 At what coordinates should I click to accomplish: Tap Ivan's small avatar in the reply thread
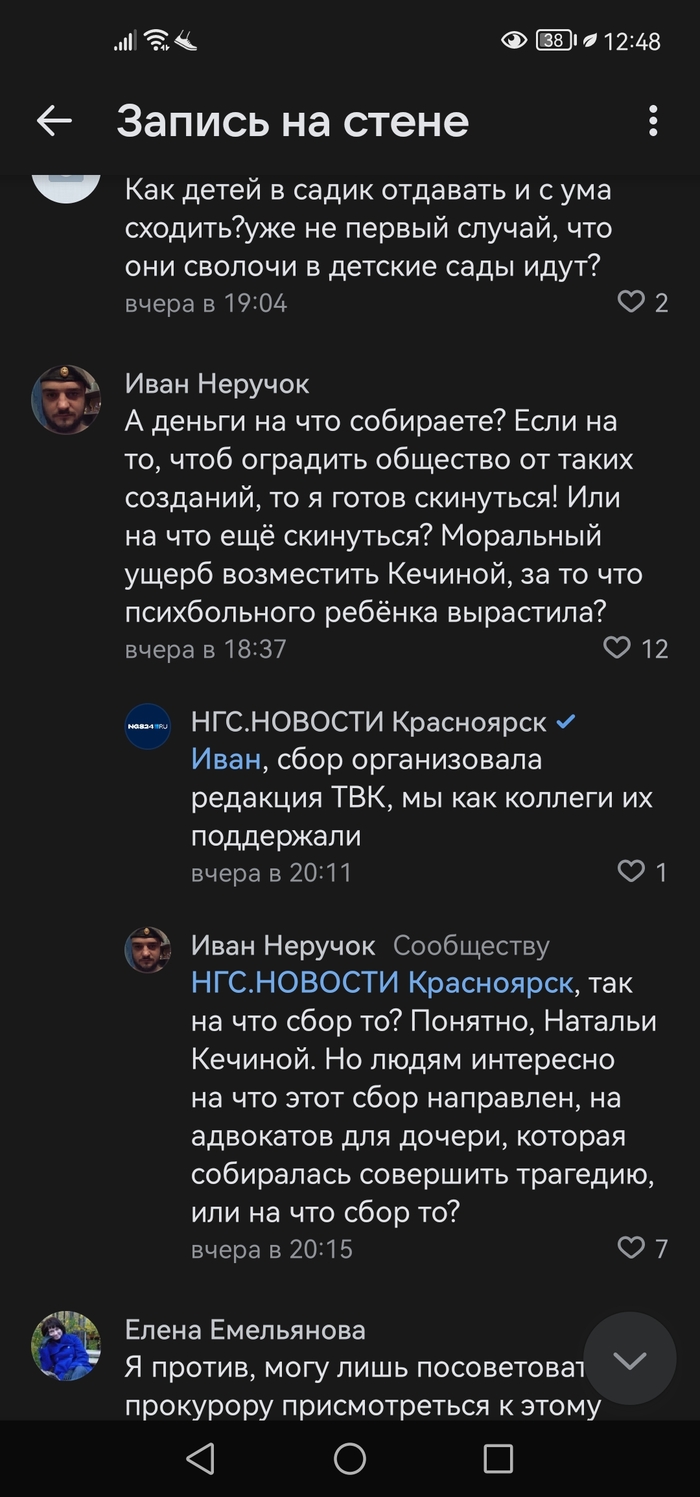tap(148, 949)
